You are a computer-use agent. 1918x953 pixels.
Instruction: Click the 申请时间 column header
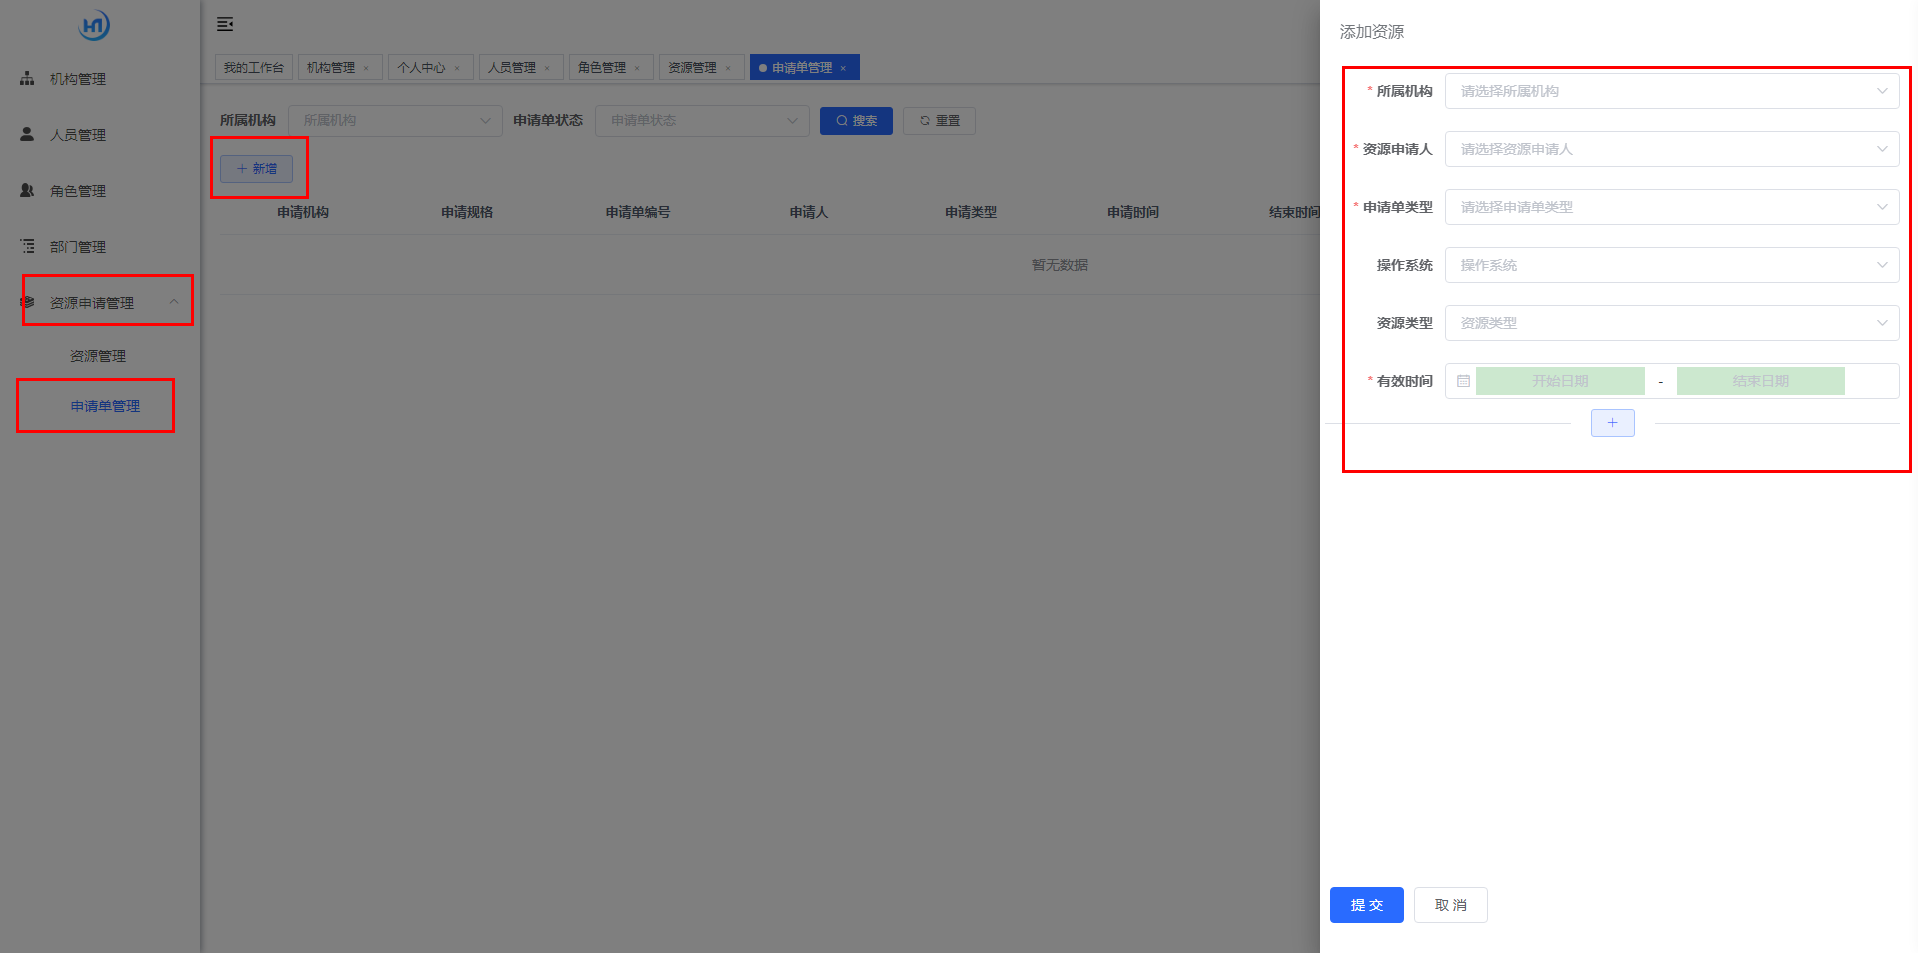pos(1133,212)
